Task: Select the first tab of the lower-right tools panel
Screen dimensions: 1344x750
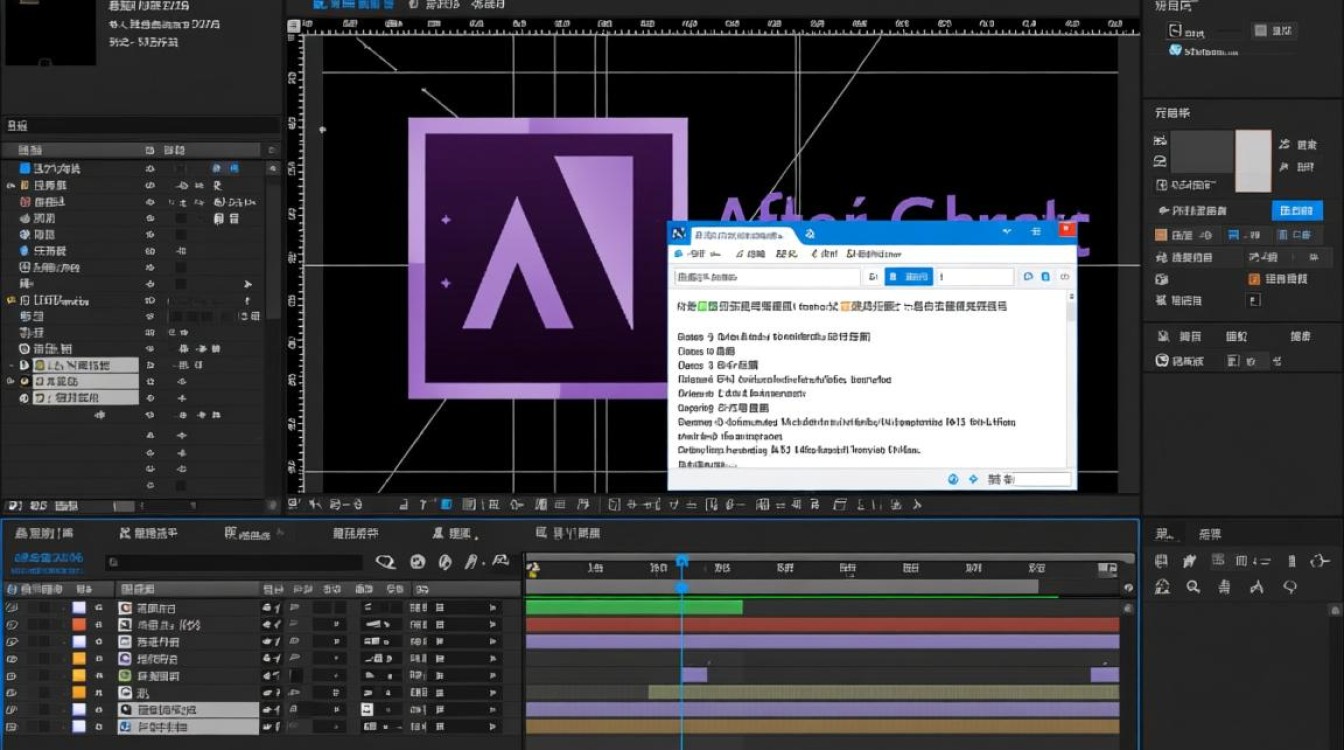Action: (1163, 534)
